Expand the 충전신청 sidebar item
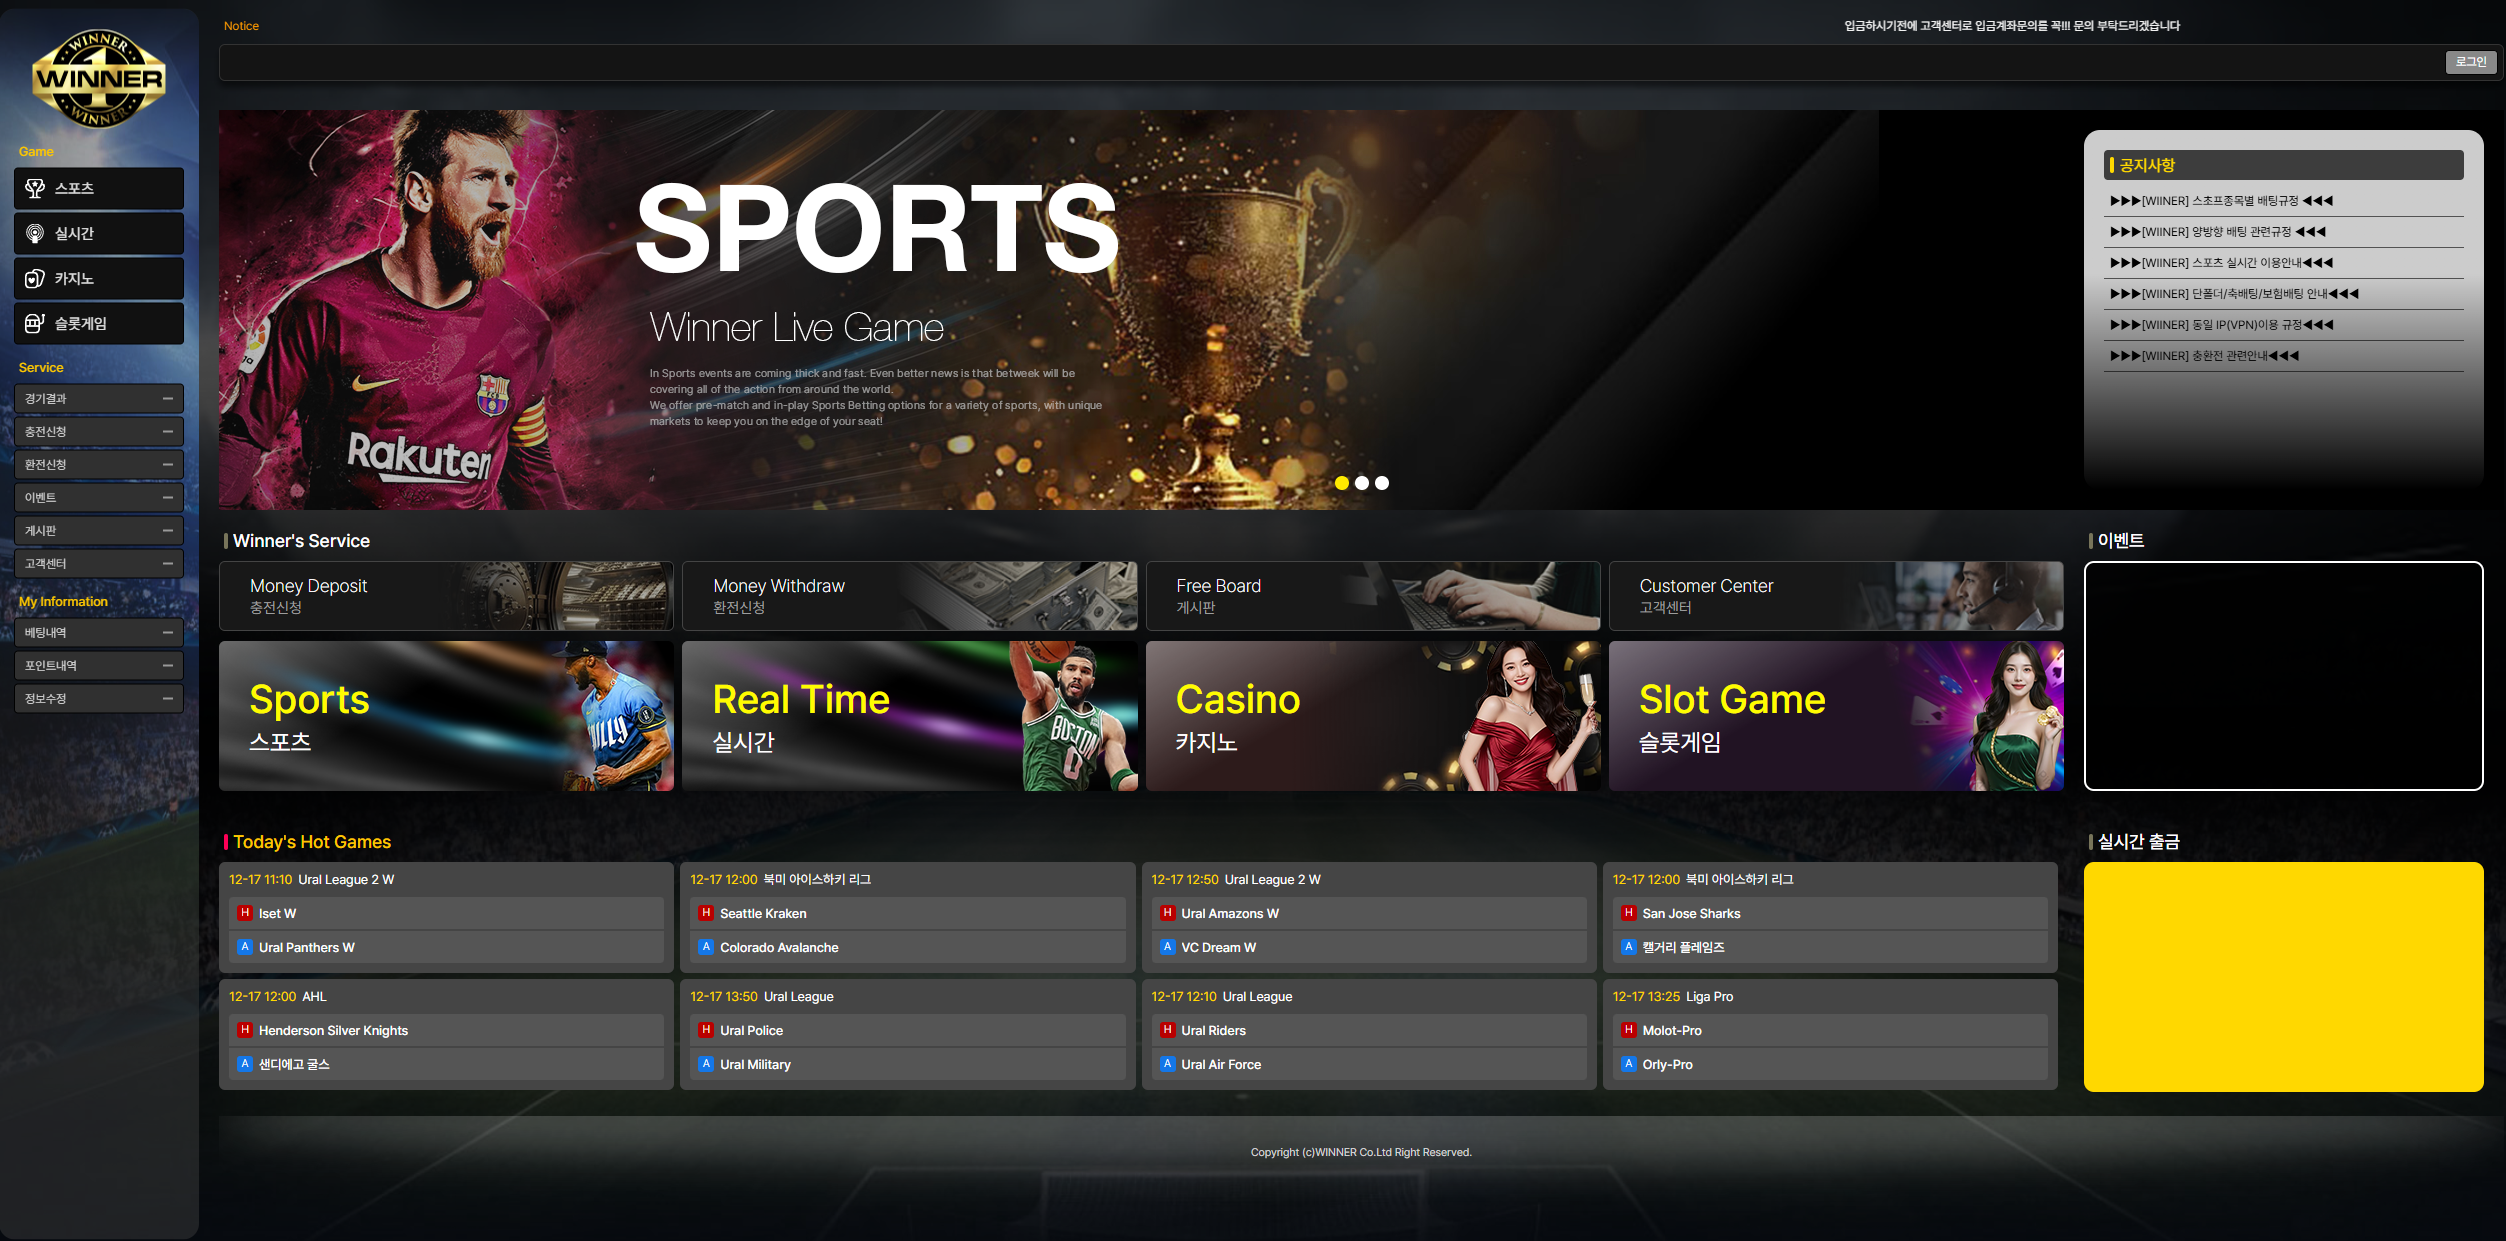2506x1241 pixels. 98,431
